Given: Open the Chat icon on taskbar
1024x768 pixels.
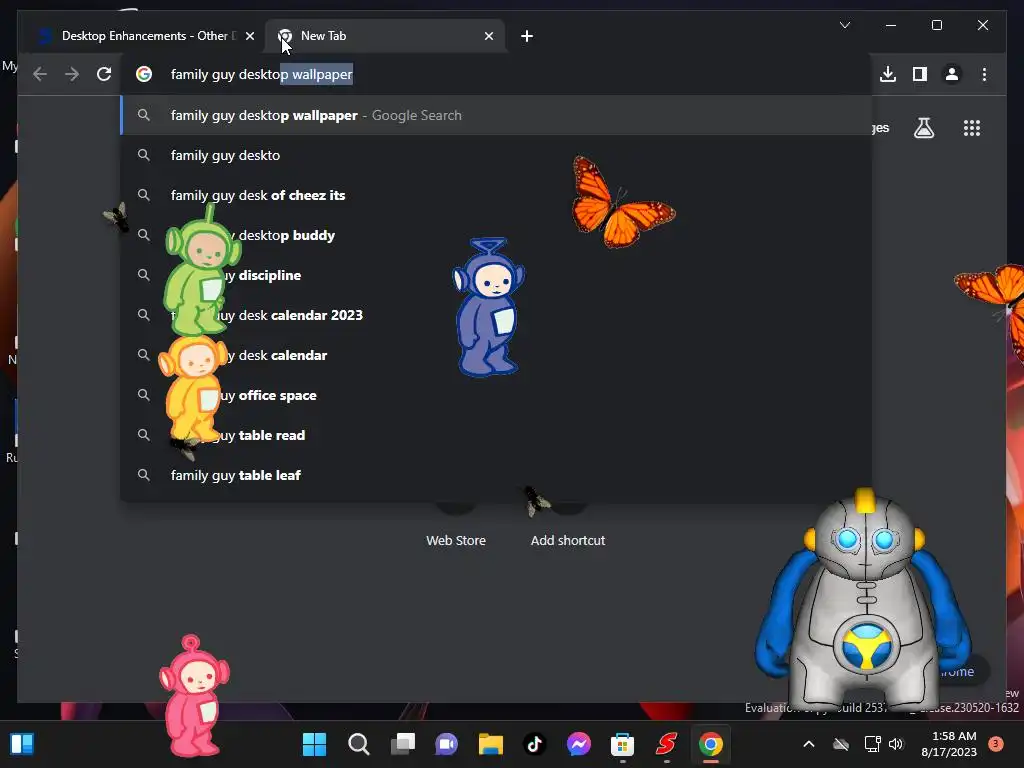Looking at the screenshot, I should click(447, 744).
